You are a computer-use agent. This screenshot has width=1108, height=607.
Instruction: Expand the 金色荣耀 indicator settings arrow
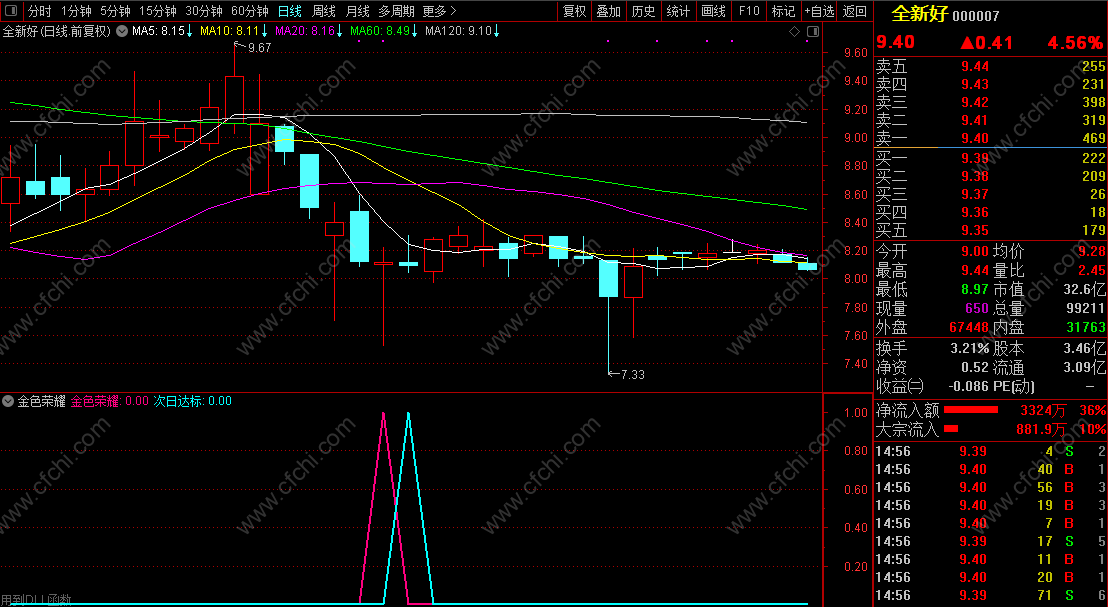(8, 401)
